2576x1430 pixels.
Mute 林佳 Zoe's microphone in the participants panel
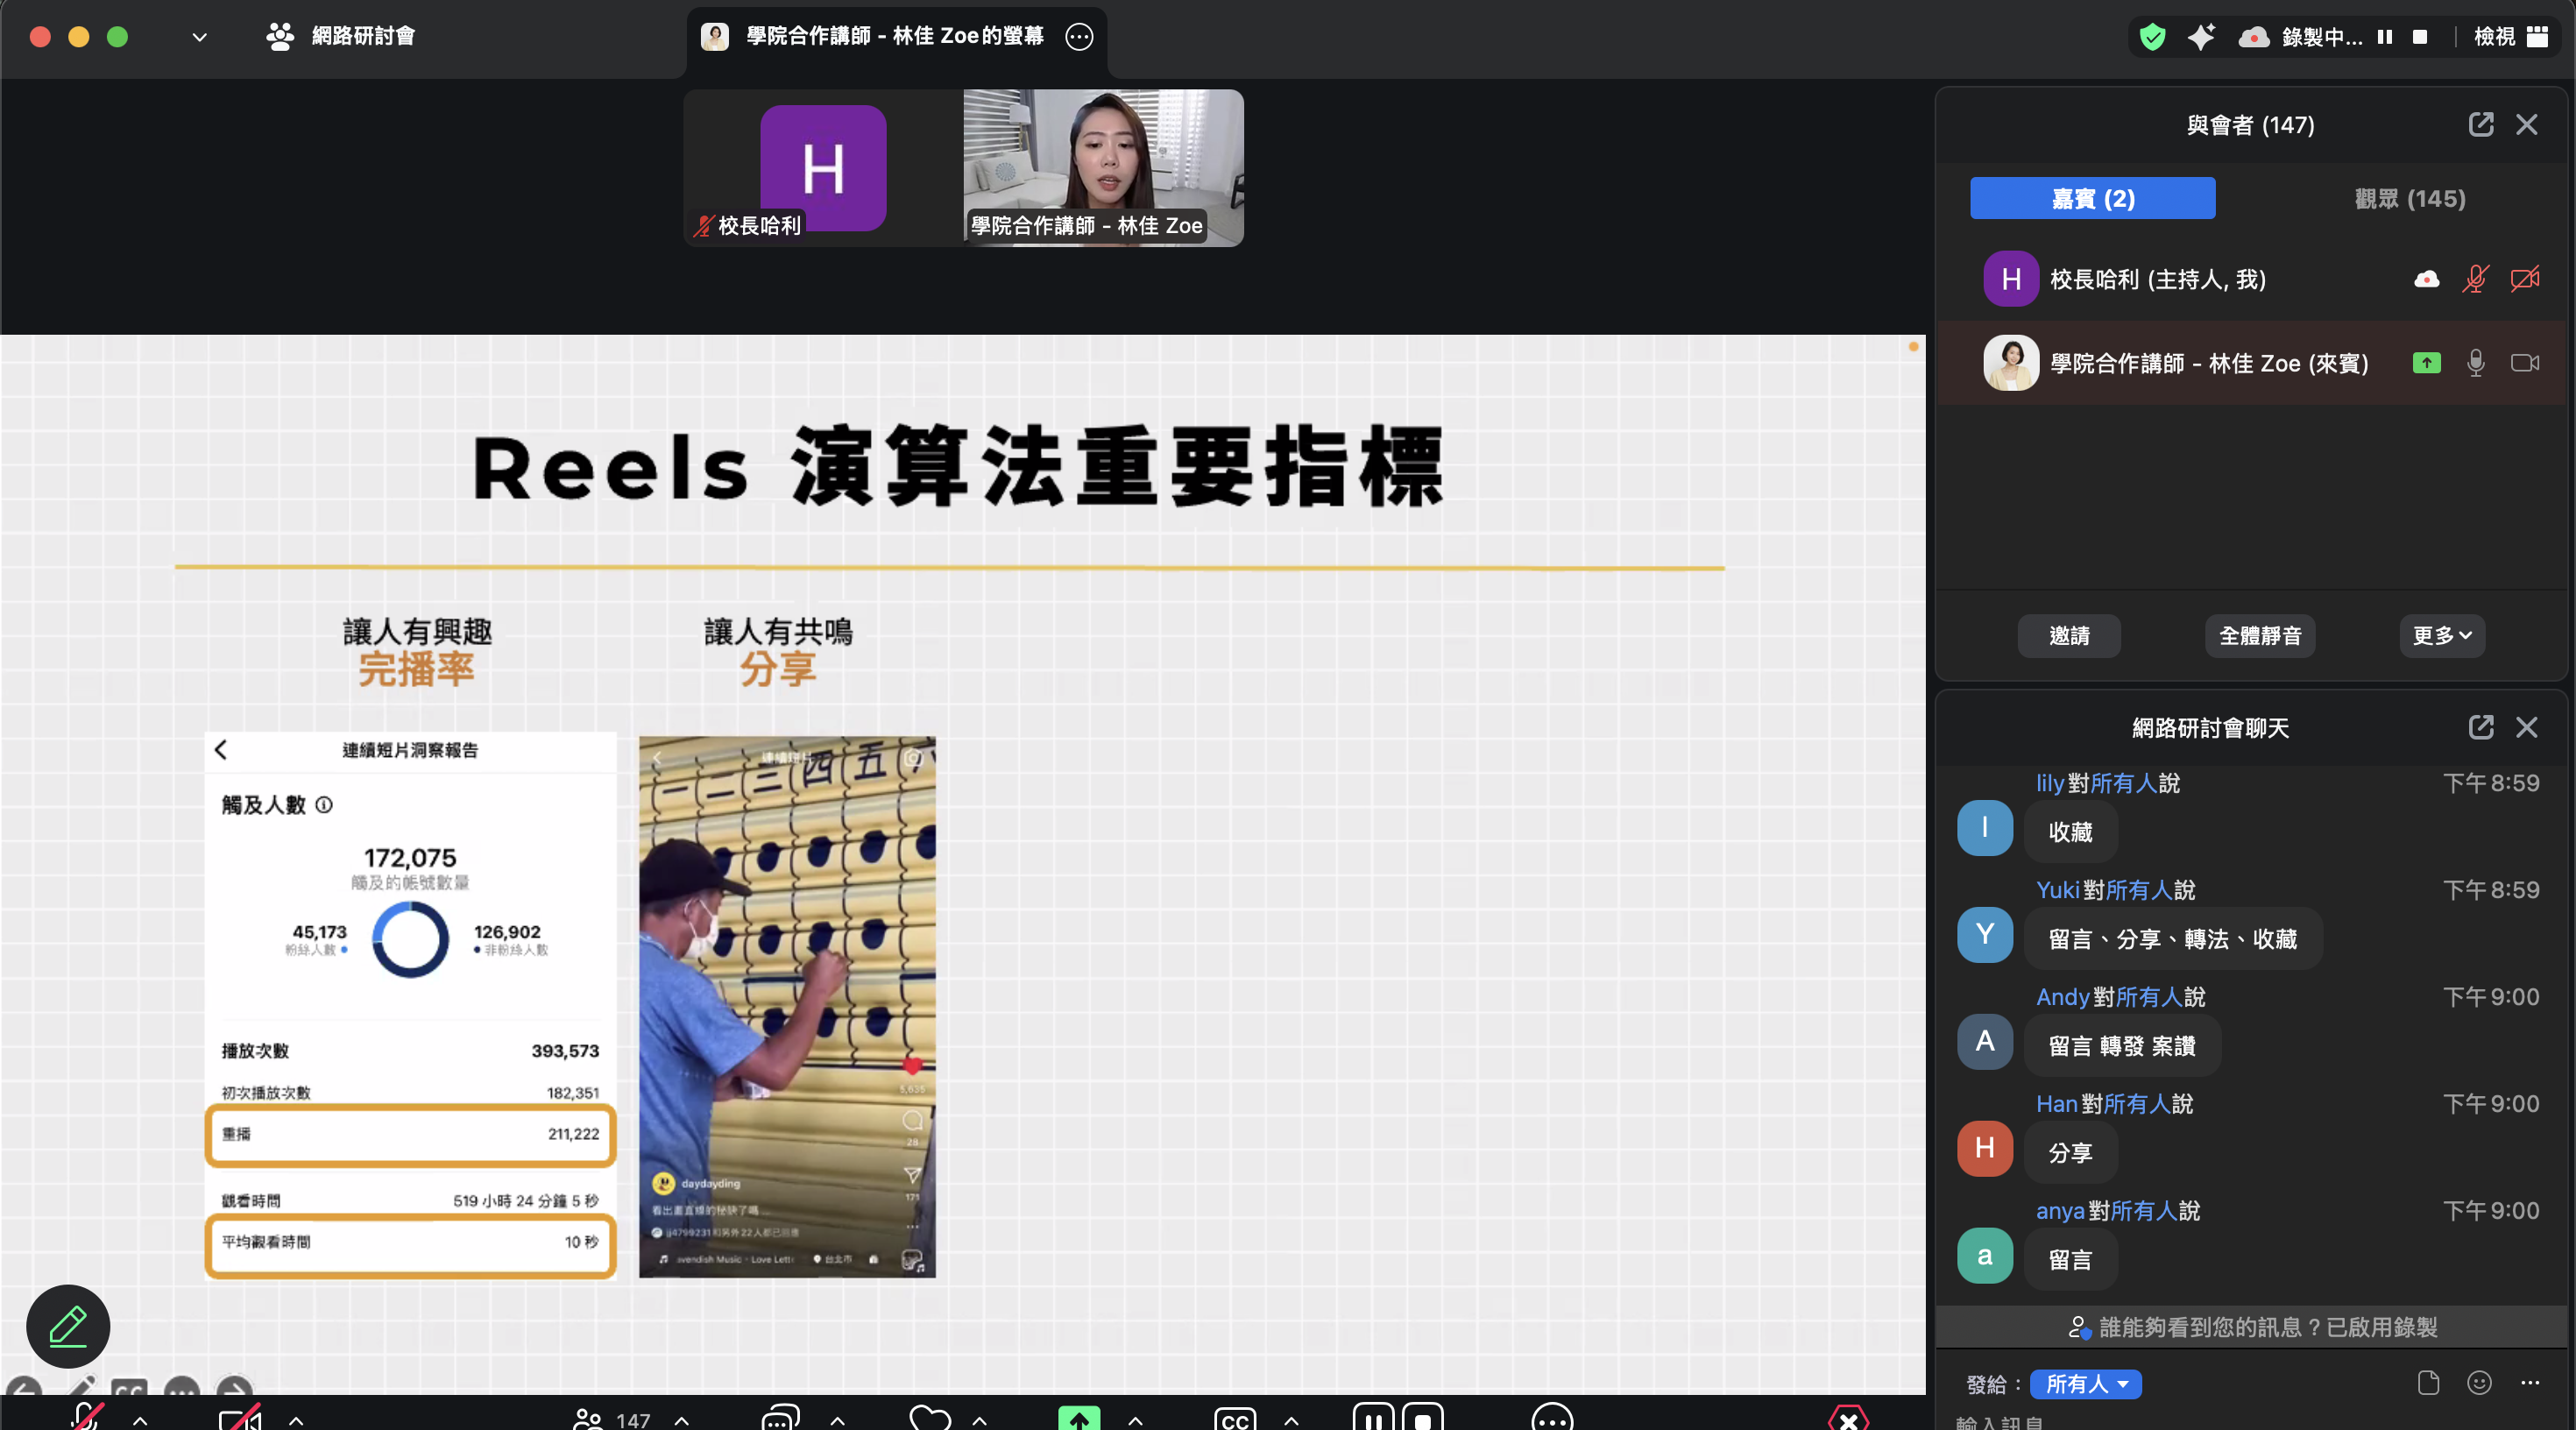pos(2475,363)
